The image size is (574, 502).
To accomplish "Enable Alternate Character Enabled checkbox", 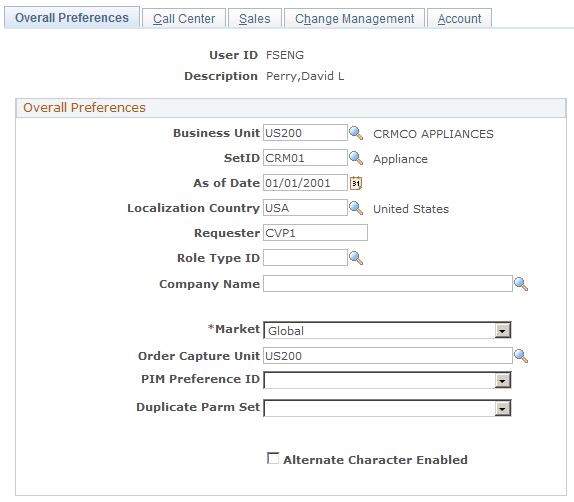I will tap(273, 458).
